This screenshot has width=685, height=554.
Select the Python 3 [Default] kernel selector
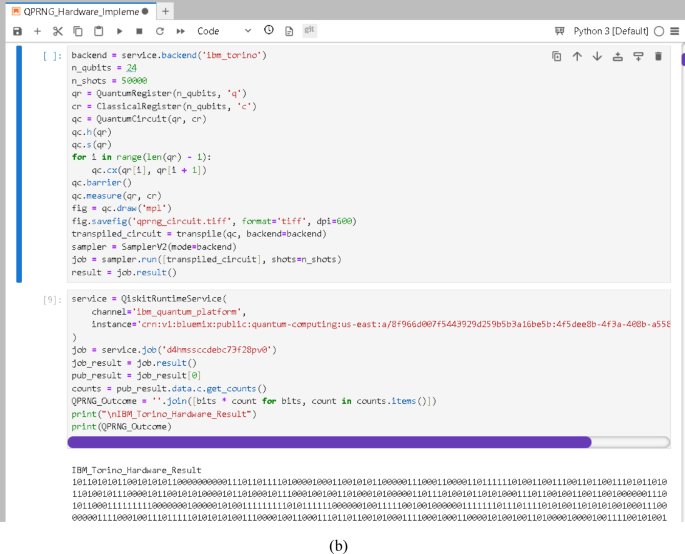[611, 31]
